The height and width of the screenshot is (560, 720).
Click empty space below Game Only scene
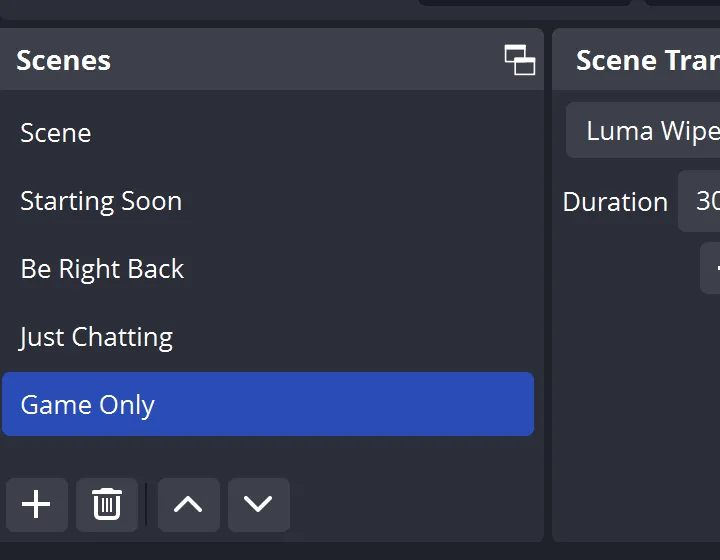[270, 455]
